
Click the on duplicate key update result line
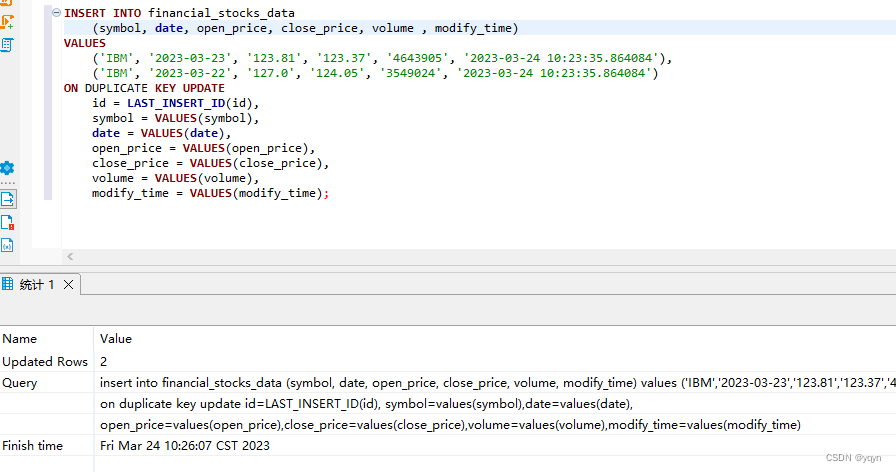tap(366, 404)
